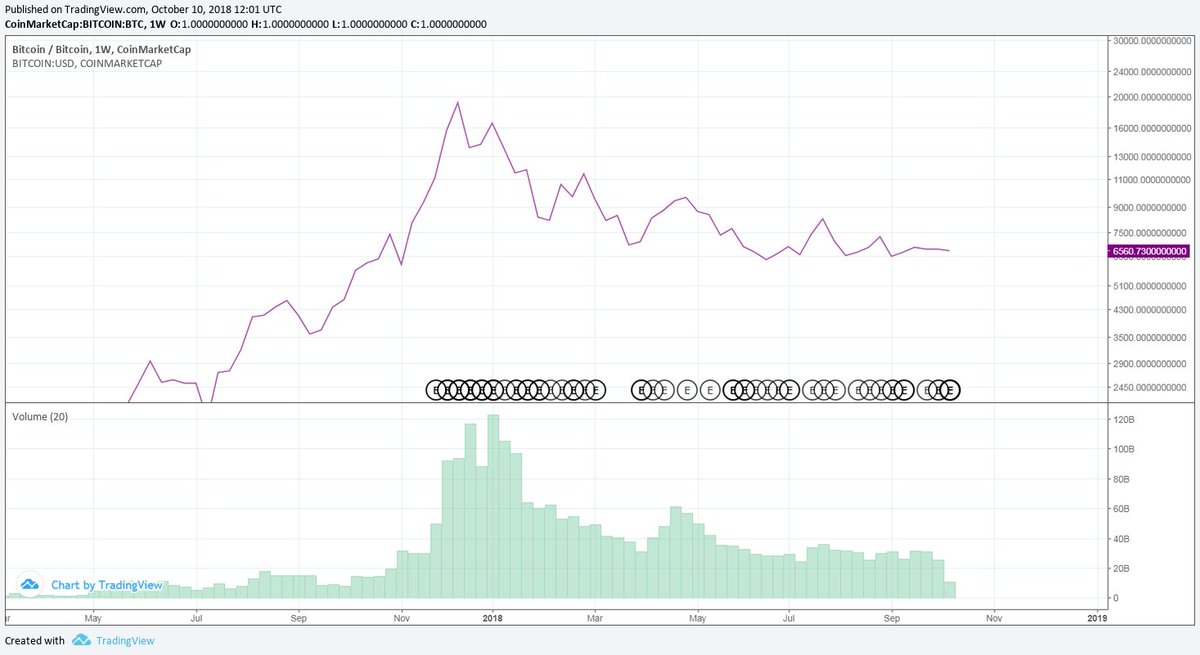1200x655 pixels.
Task: Click the highest peak of the purple price line
Action: 458,102
